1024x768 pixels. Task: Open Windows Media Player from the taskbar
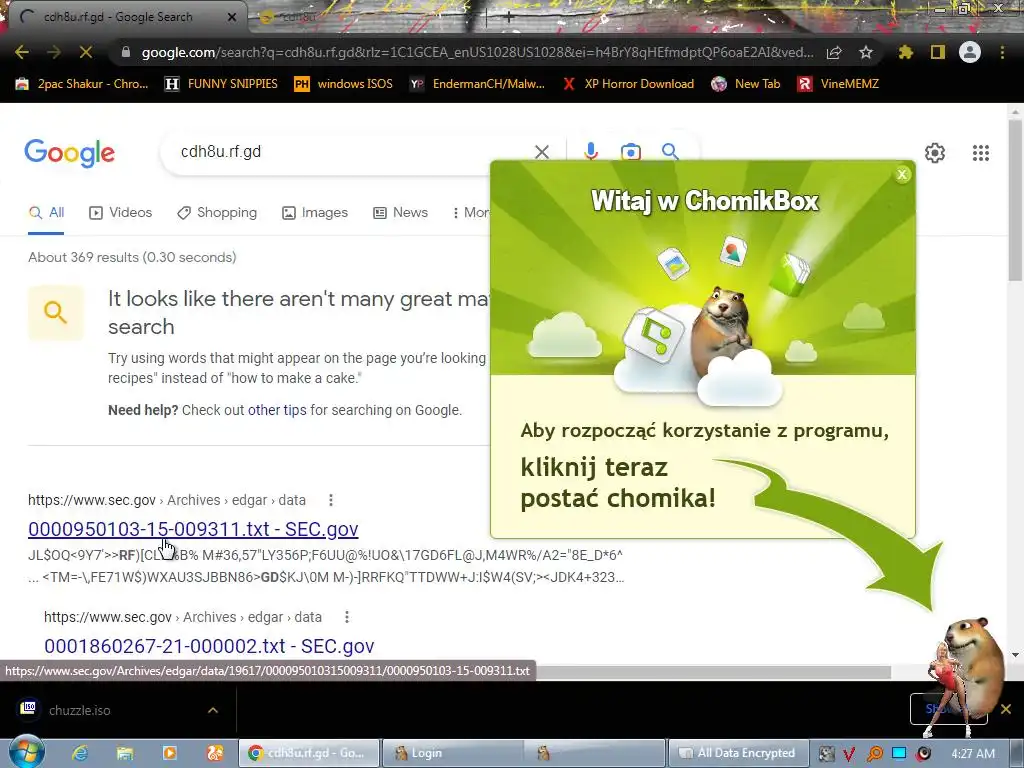pos(169,753)
